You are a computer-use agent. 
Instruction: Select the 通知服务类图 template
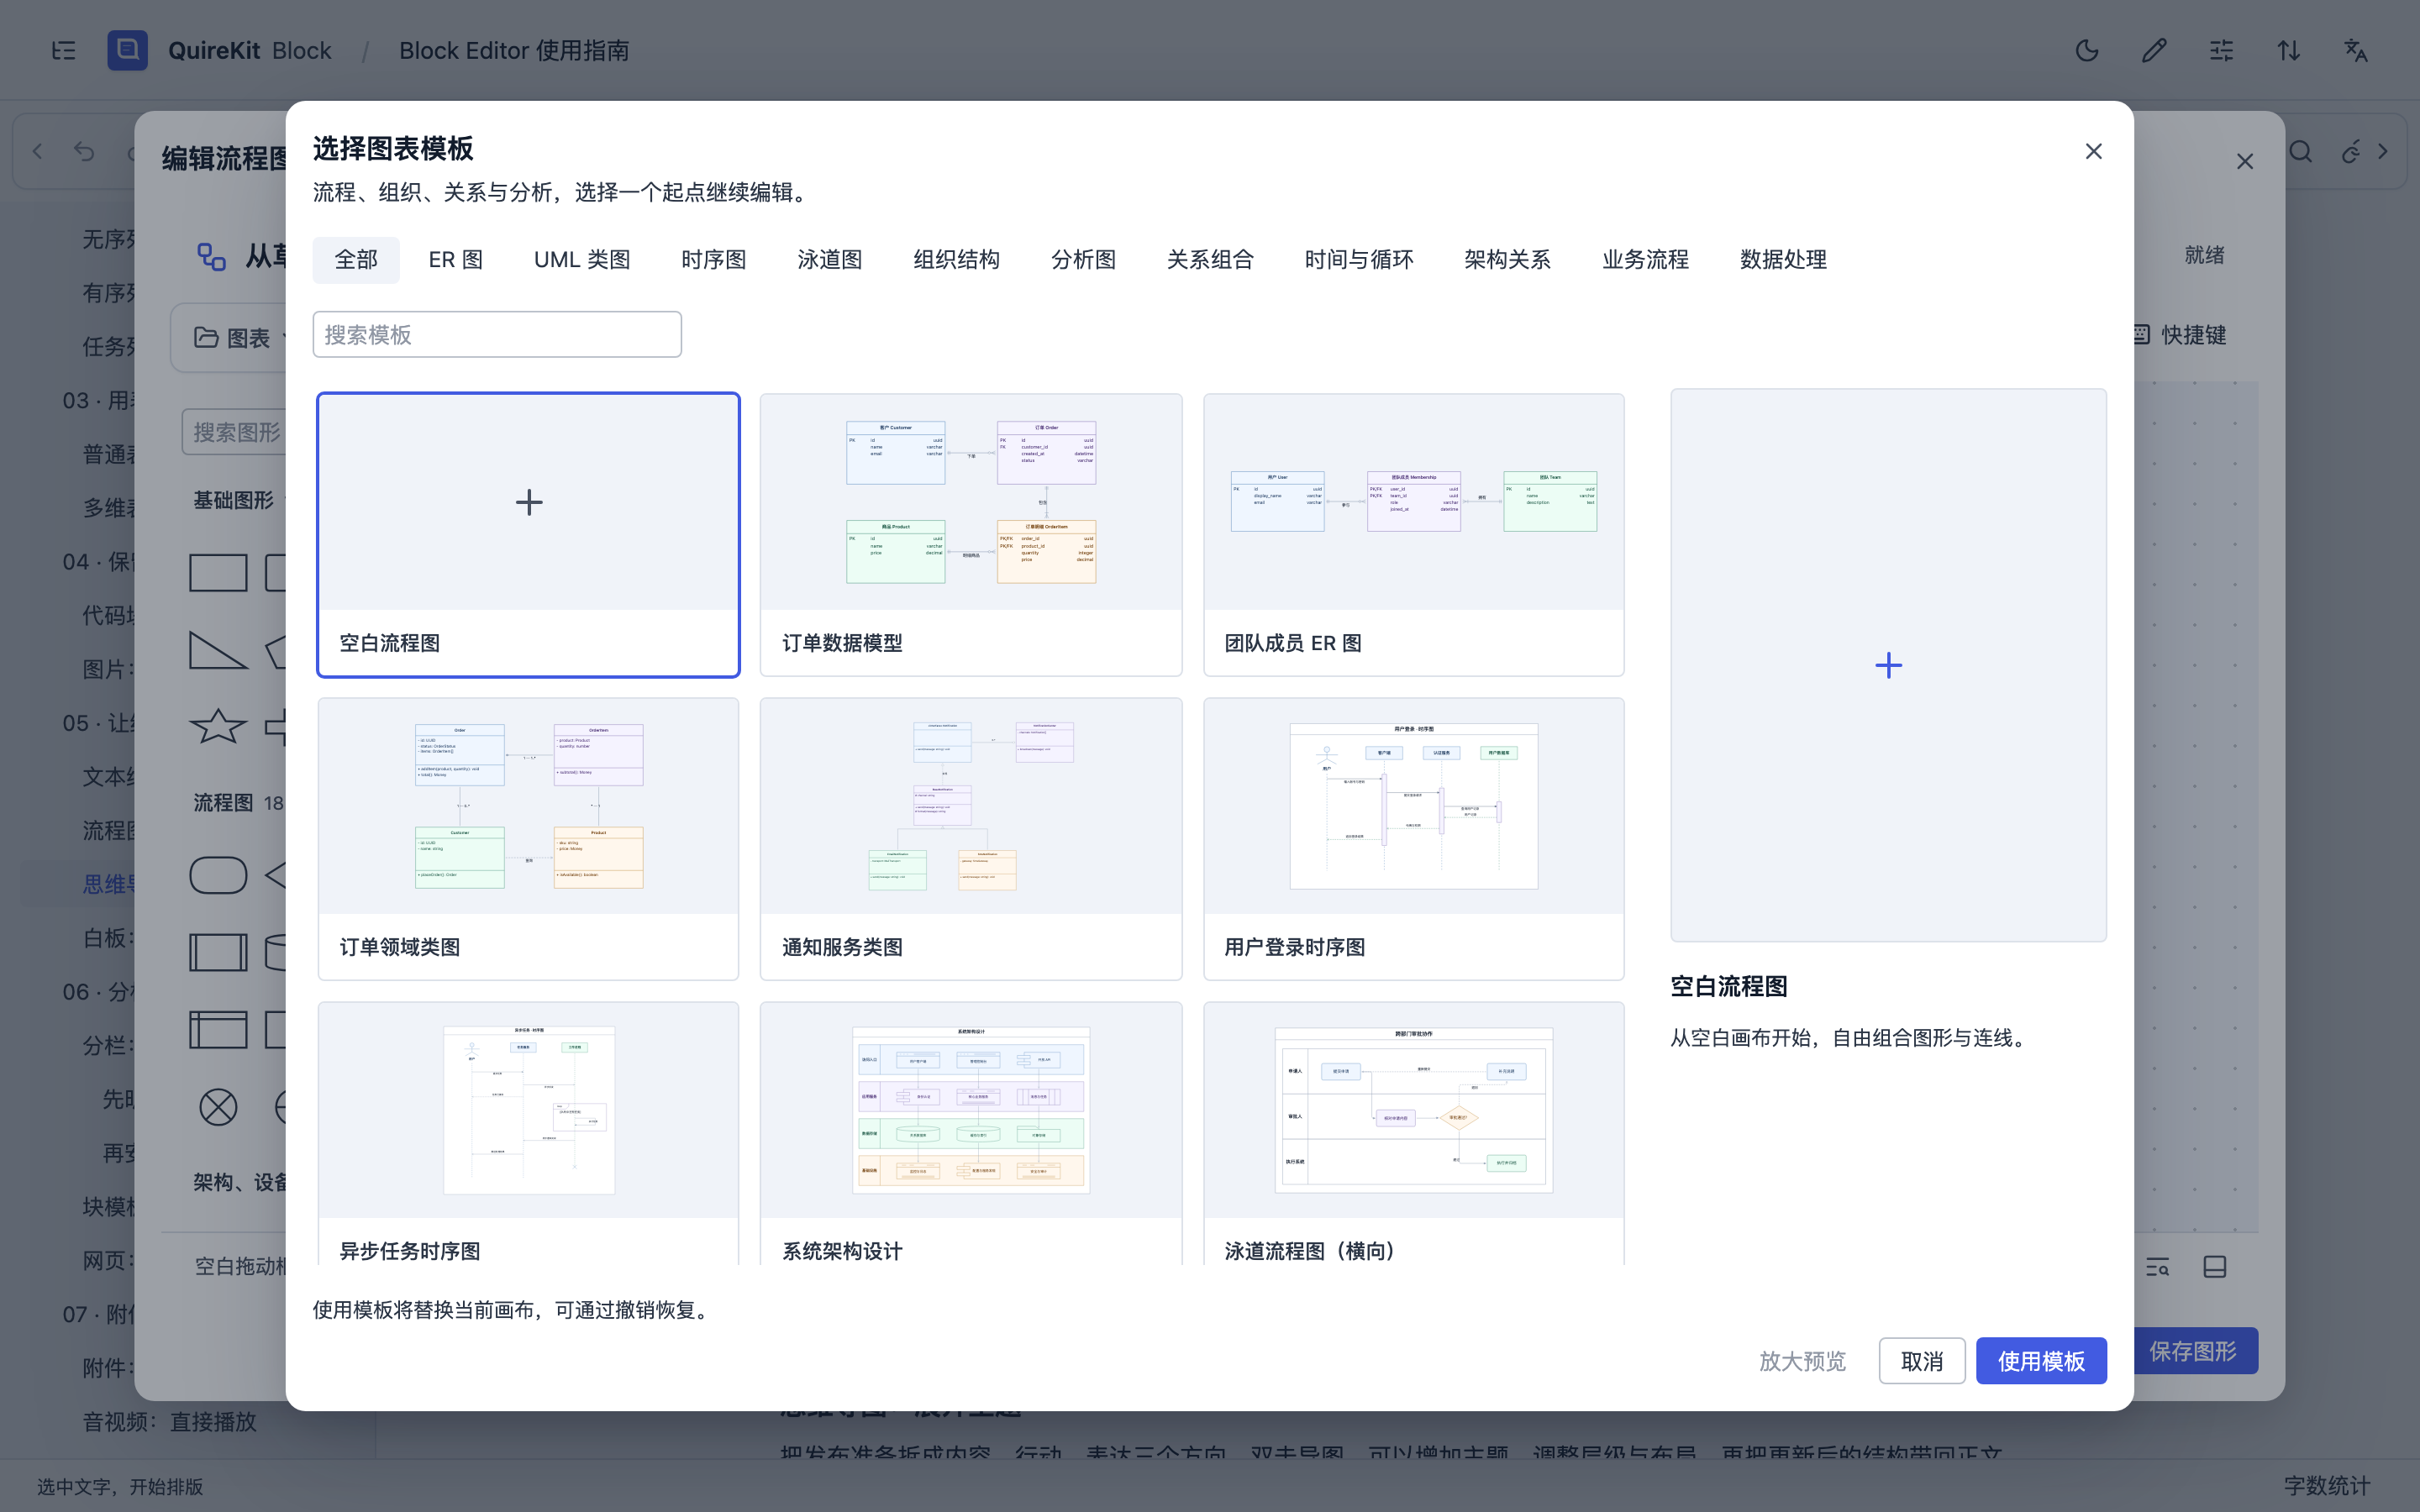971,839
